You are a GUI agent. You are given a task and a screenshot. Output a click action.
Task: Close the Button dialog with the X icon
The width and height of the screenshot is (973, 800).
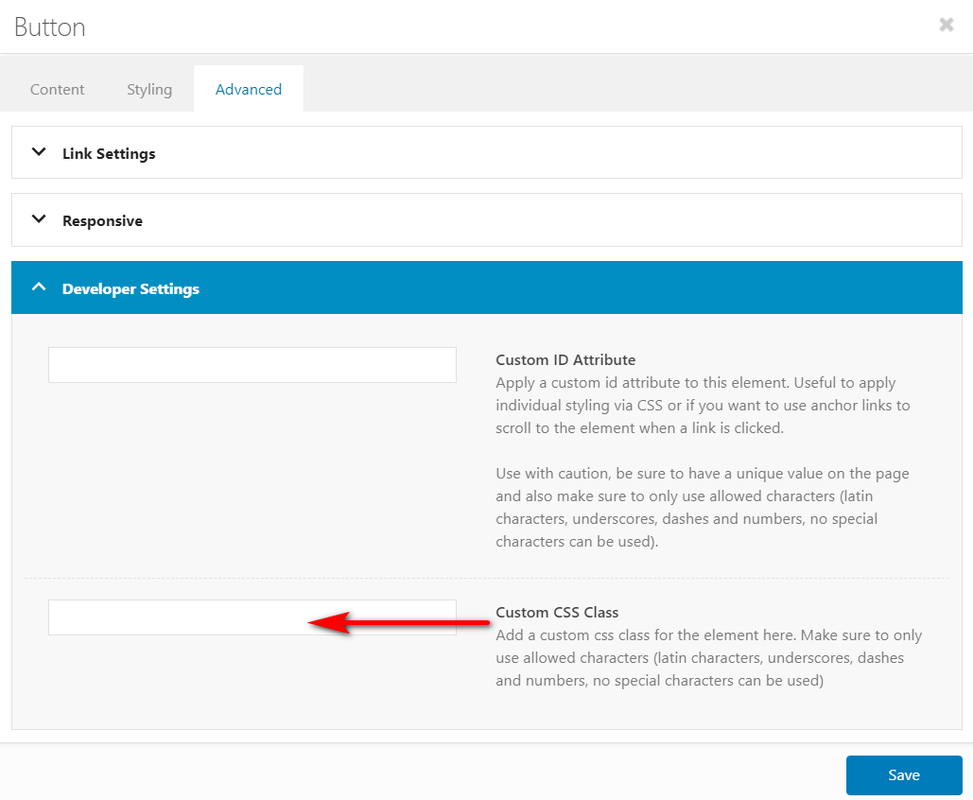coord(946,25)
